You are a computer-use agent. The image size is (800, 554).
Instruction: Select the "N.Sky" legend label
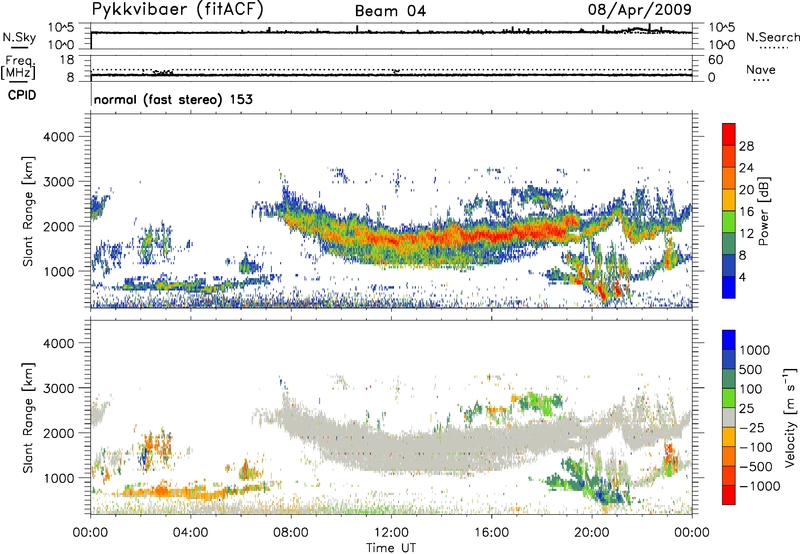(19, 37)
